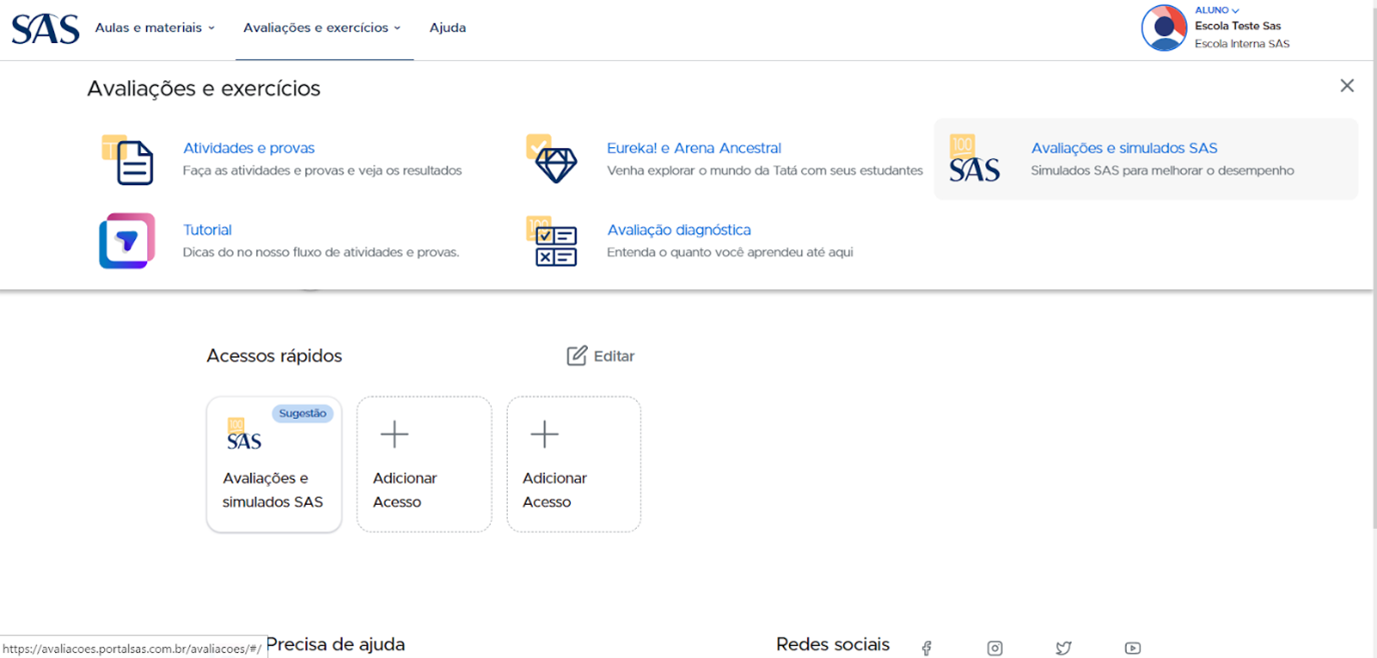This screenshot has width=1377, height=658.
Task: Close the Avaliações e exercícios panel
Action: pyautogui.click(x=1347, y=86)
